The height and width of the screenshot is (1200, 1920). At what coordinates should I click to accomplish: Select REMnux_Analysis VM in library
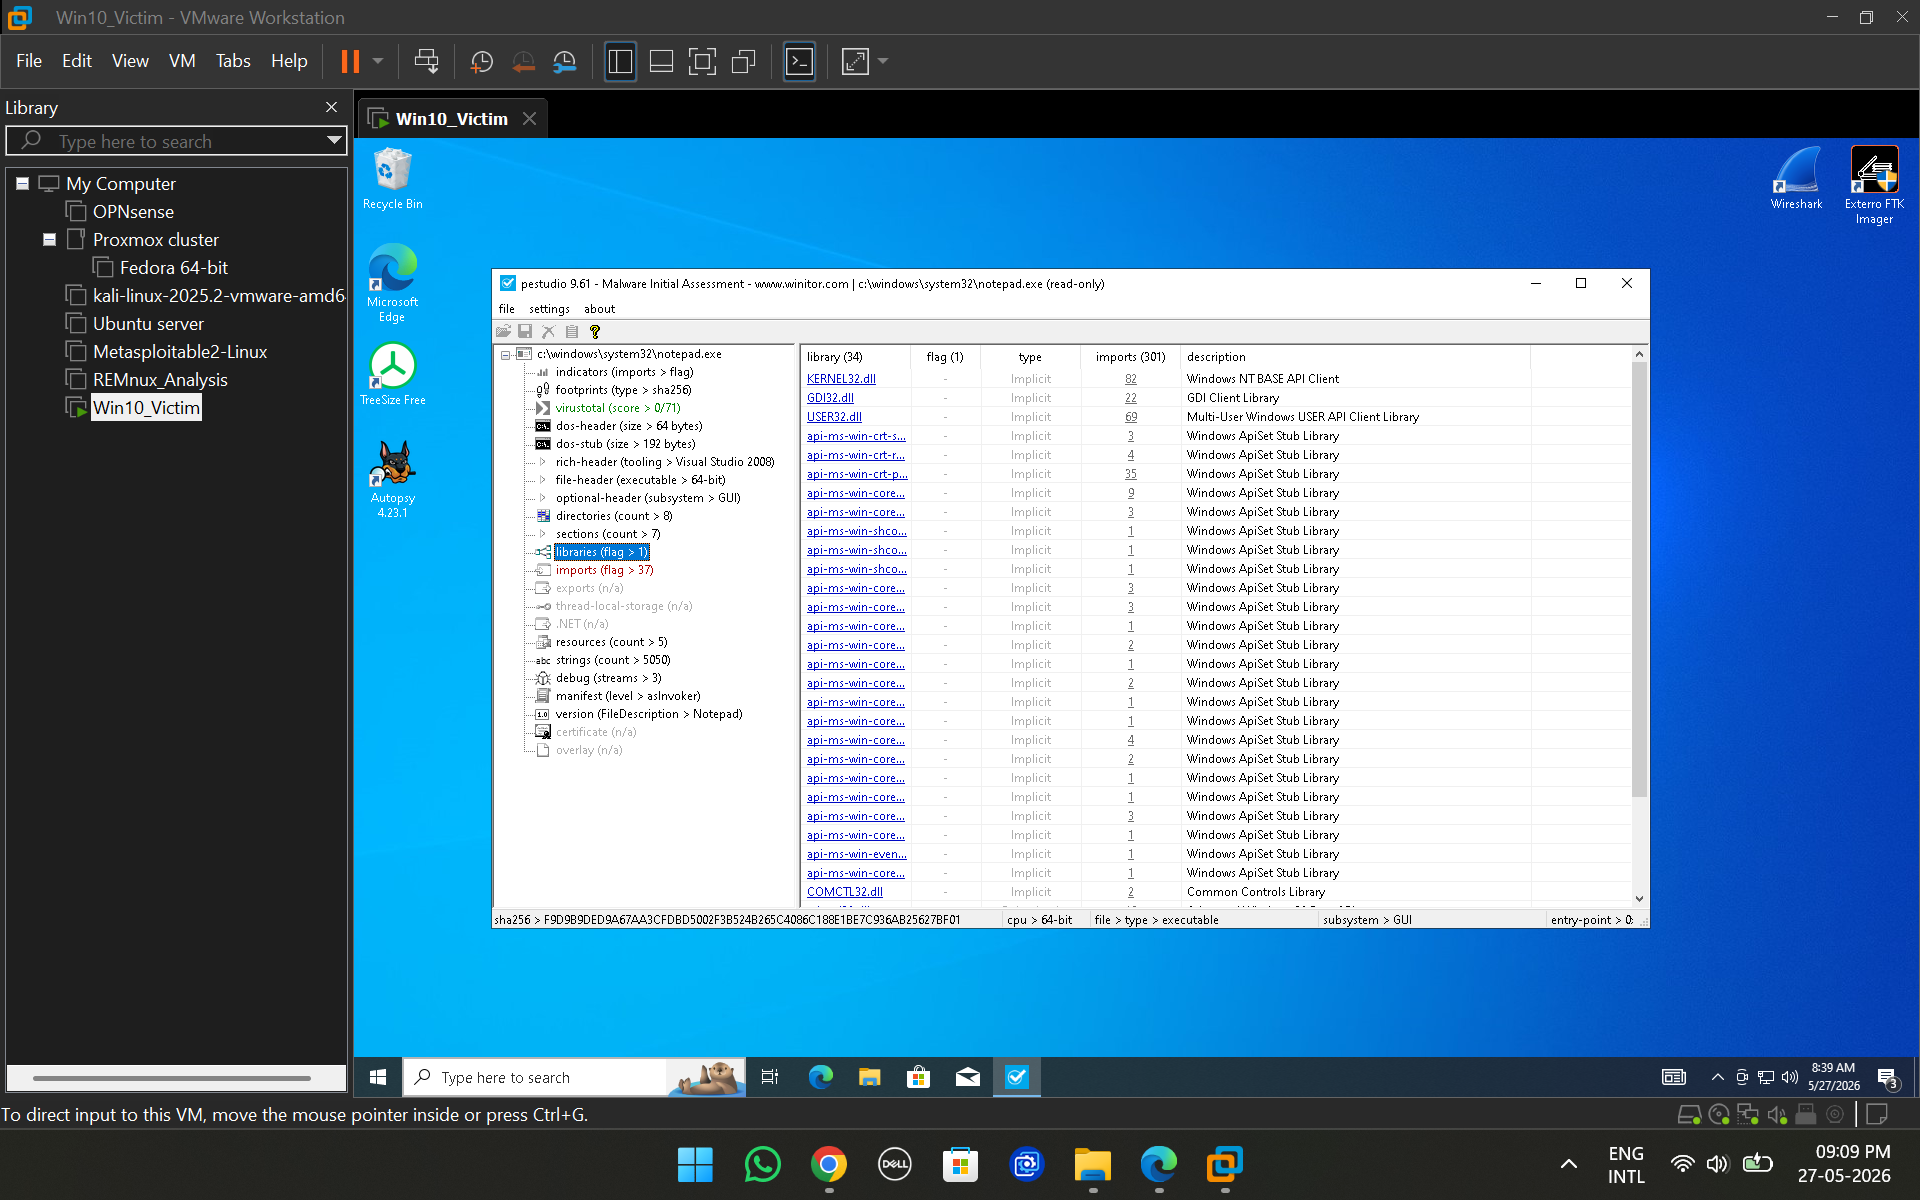[x=160, y=380]
